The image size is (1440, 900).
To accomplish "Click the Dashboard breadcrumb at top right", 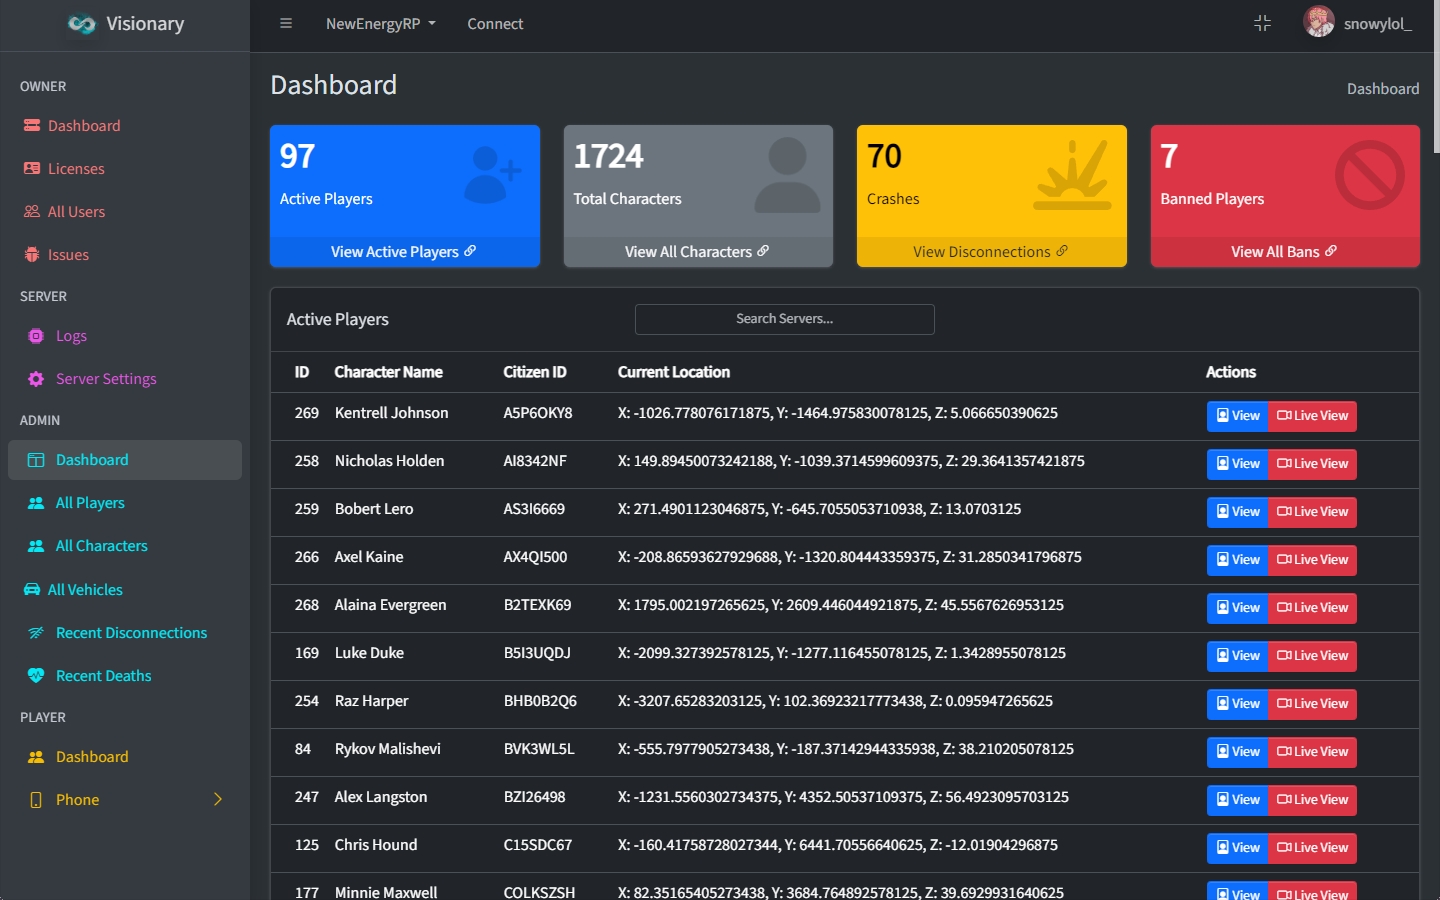I will point(1383,89).
